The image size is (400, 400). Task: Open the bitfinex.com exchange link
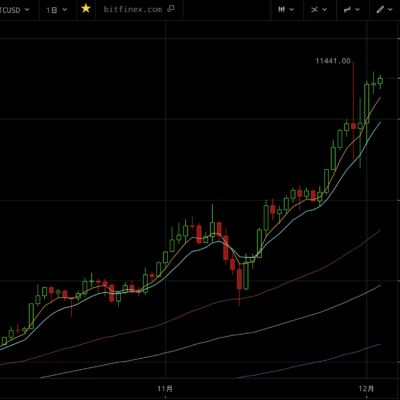tap(133, 9)
